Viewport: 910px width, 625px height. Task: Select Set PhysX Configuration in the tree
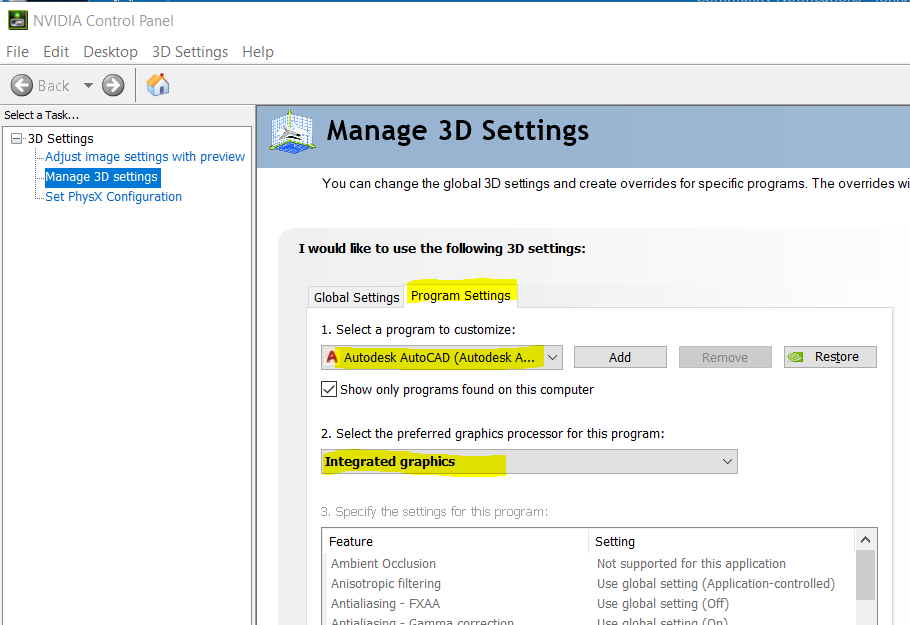coord(113,197)
